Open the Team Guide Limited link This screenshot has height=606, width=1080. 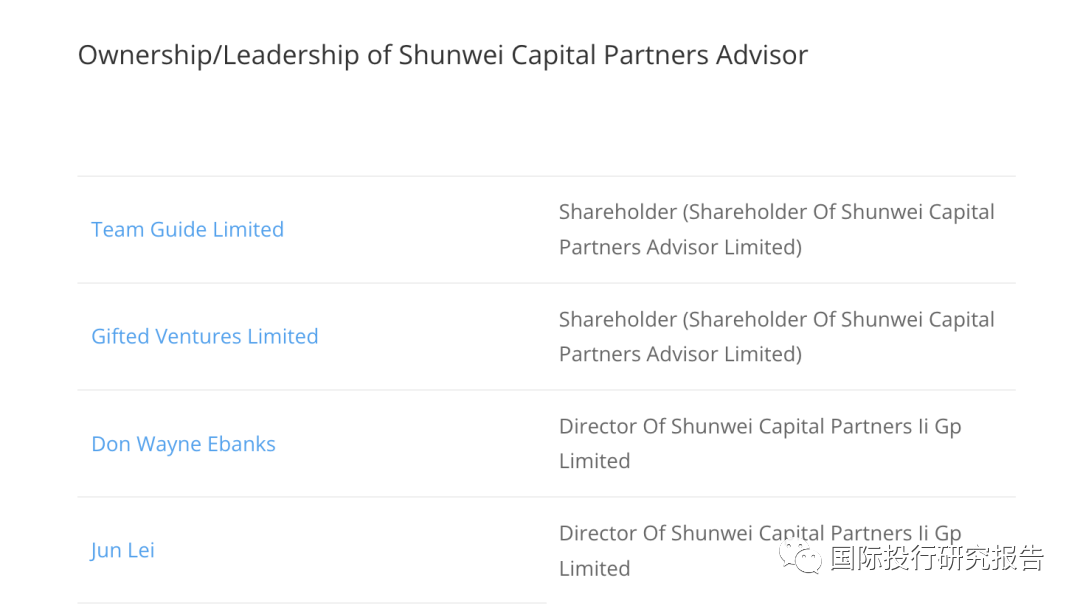click(x=187, y=229)
